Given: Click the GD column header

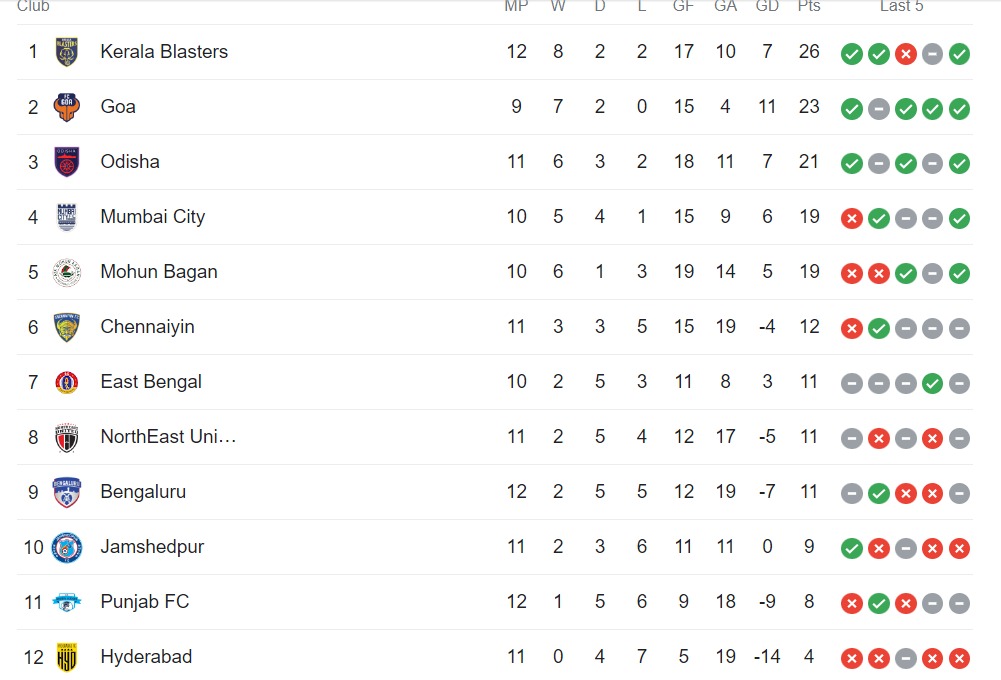Looking at the screenshot, I should click(x=767, y=6).
